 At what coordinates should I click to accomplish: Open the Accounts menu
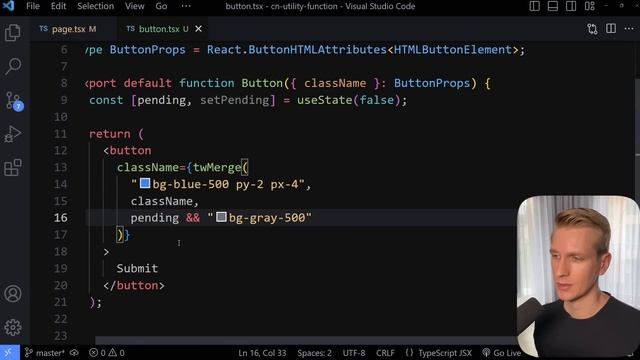(x=13, y=293)
